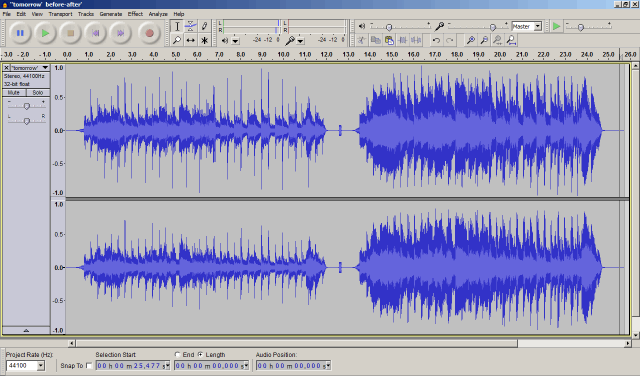Open the Length time format dropdown

[x=246, y=366]
